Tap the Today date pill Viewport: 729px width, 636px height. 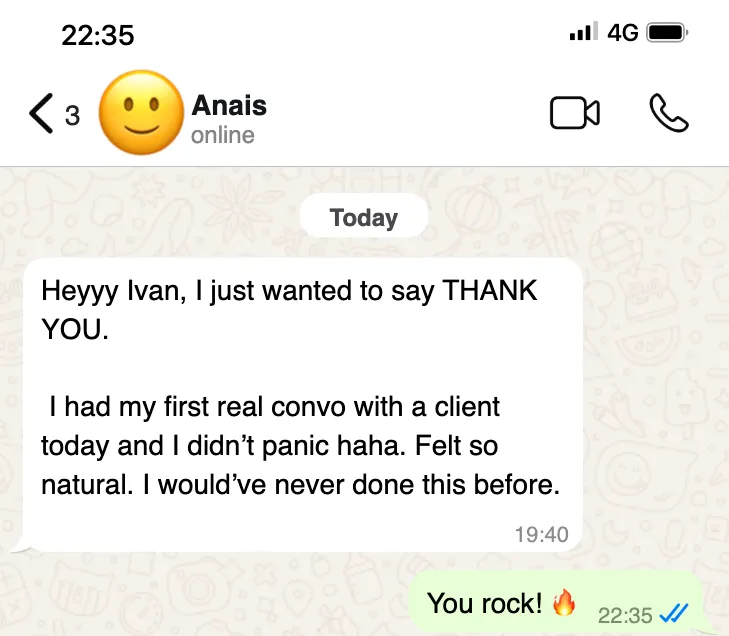point(364,217)
